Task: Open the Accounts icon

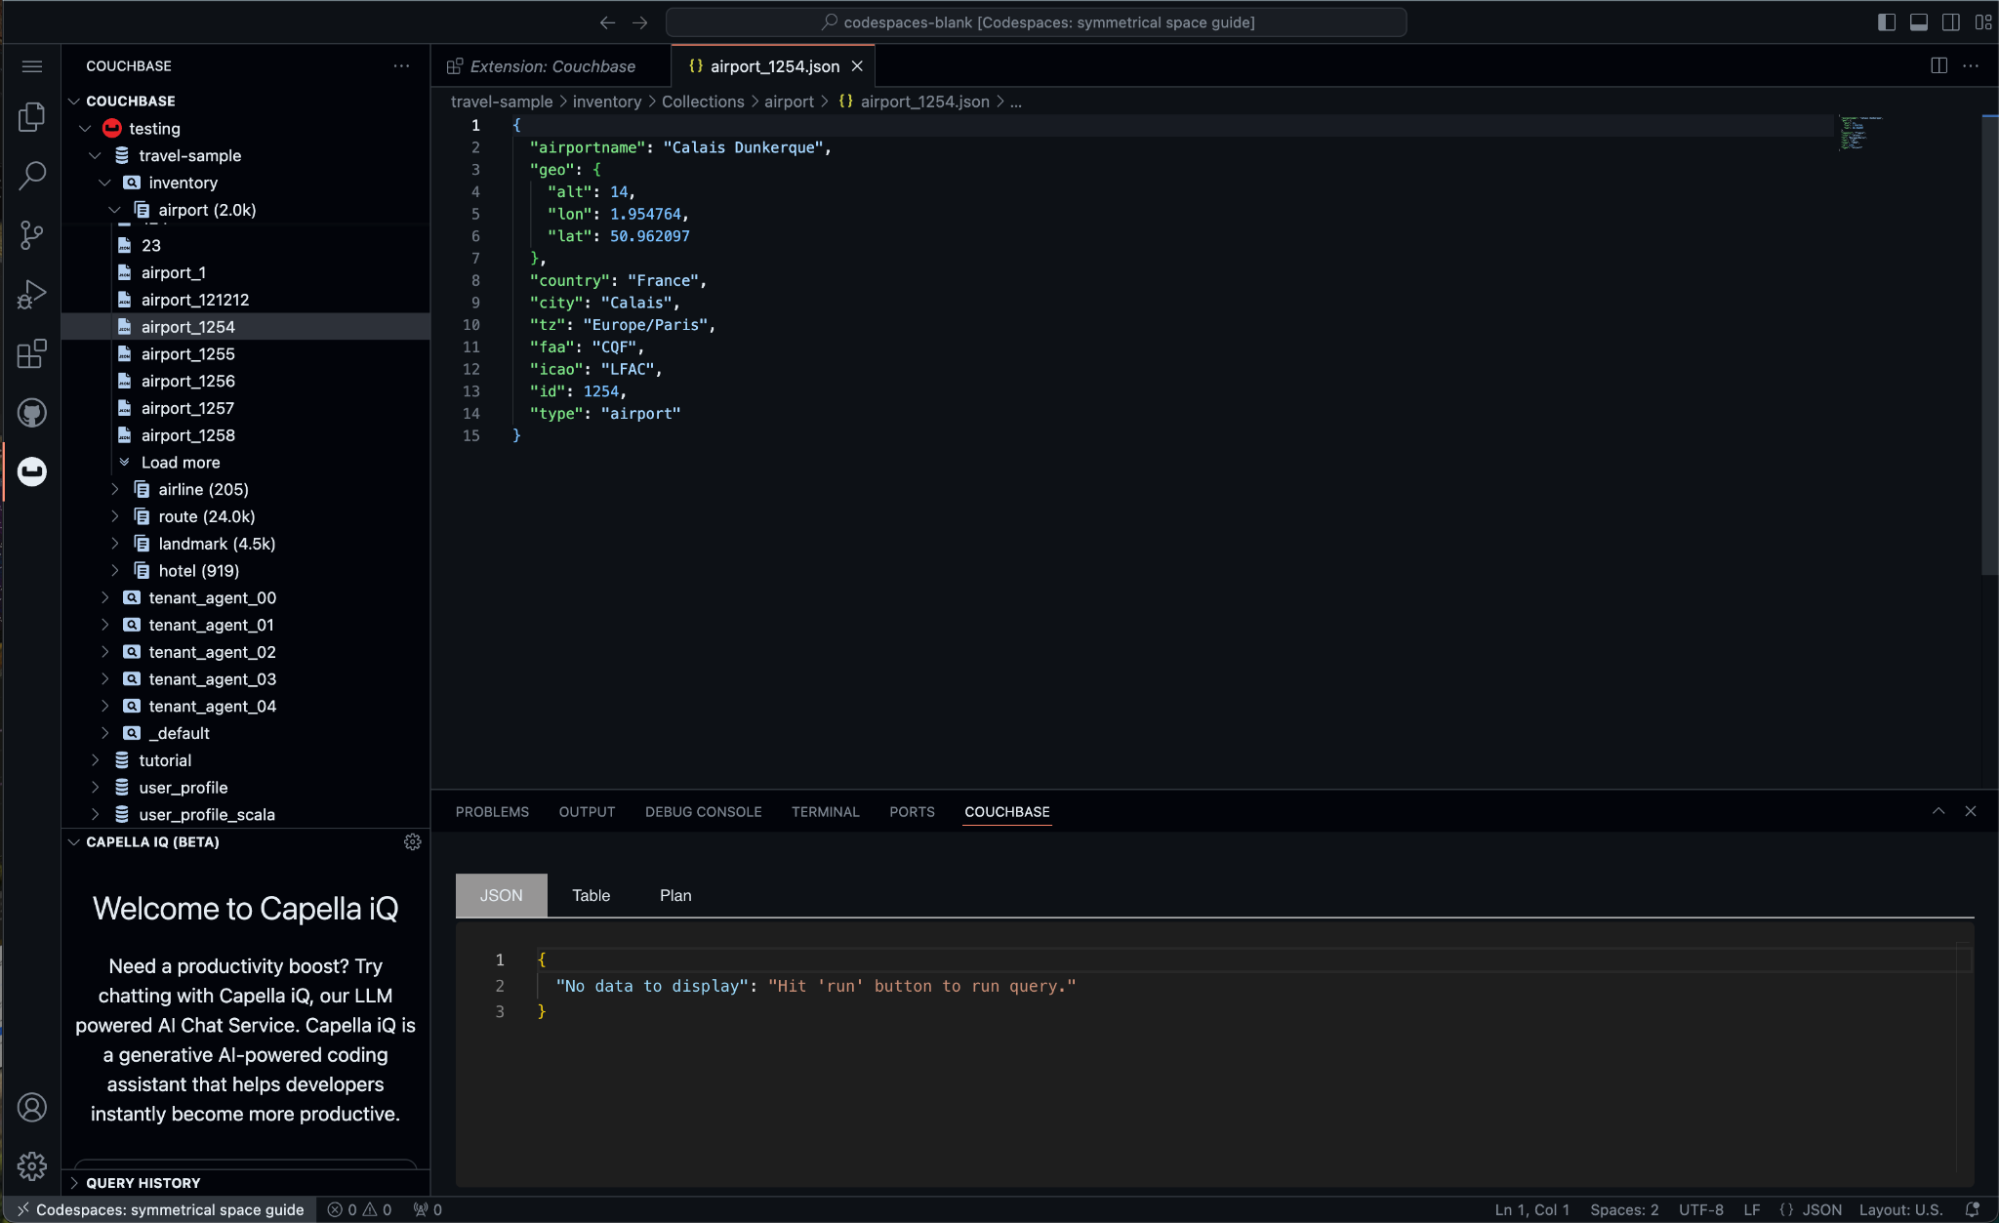Action: pos(32,1108)
